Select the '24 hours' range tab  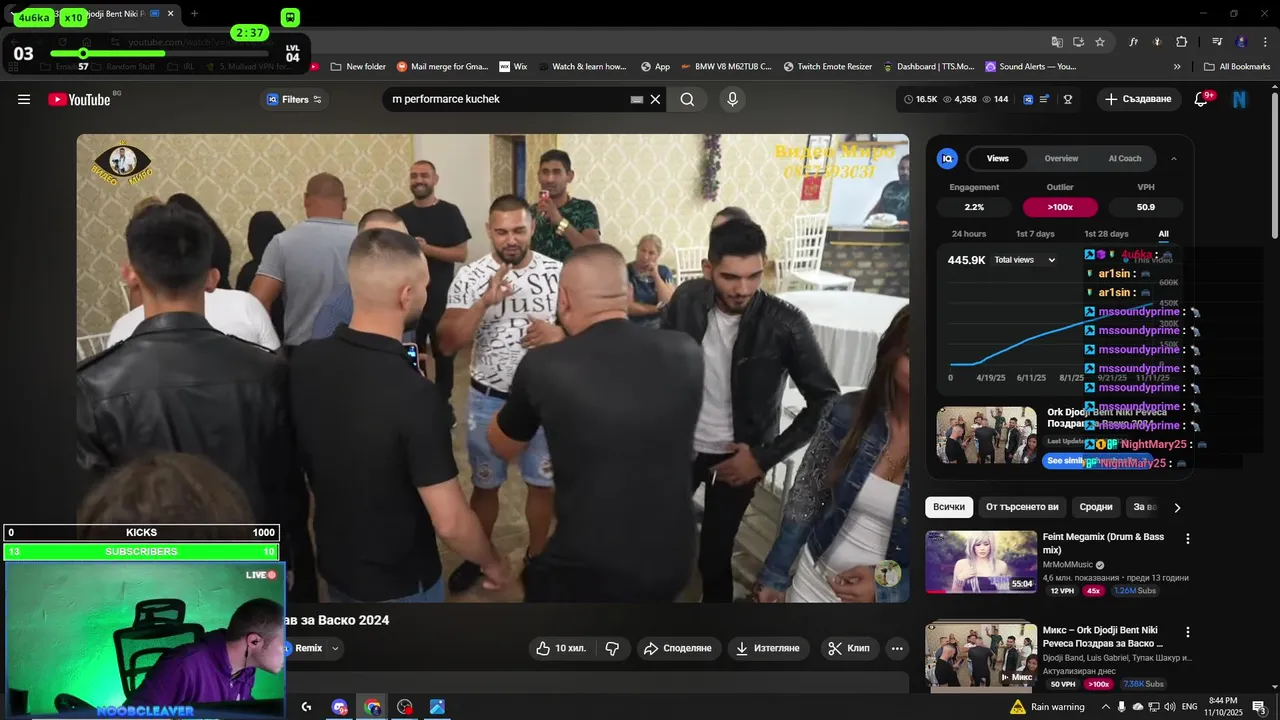point(968,234)
